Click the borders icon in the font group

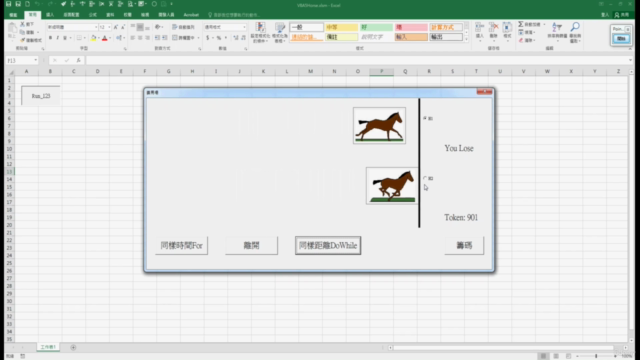[x=79, y=38]
